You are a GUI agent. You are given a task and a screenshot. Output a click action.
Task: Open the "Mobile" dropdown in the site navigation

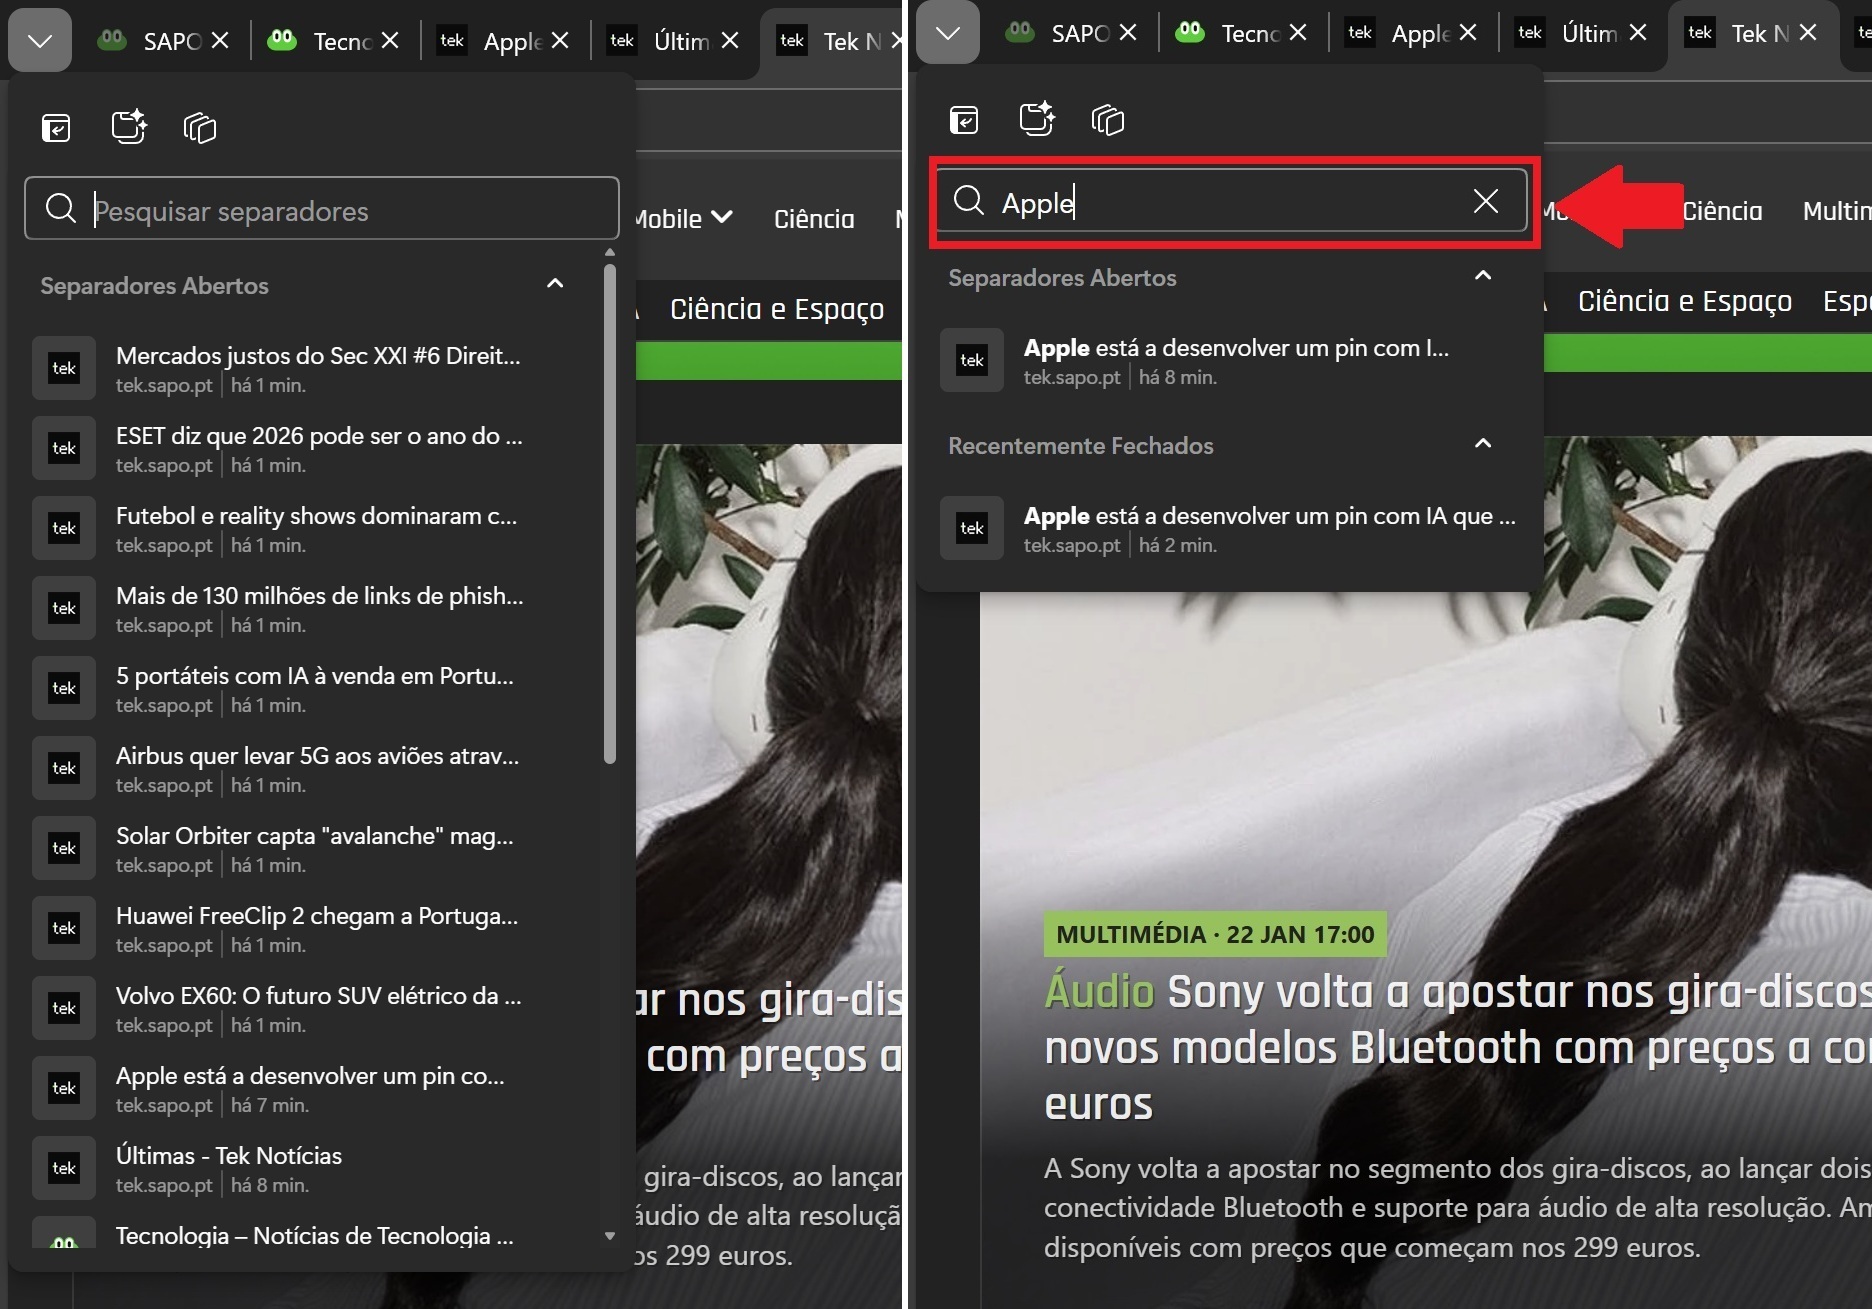click(684, 219)
